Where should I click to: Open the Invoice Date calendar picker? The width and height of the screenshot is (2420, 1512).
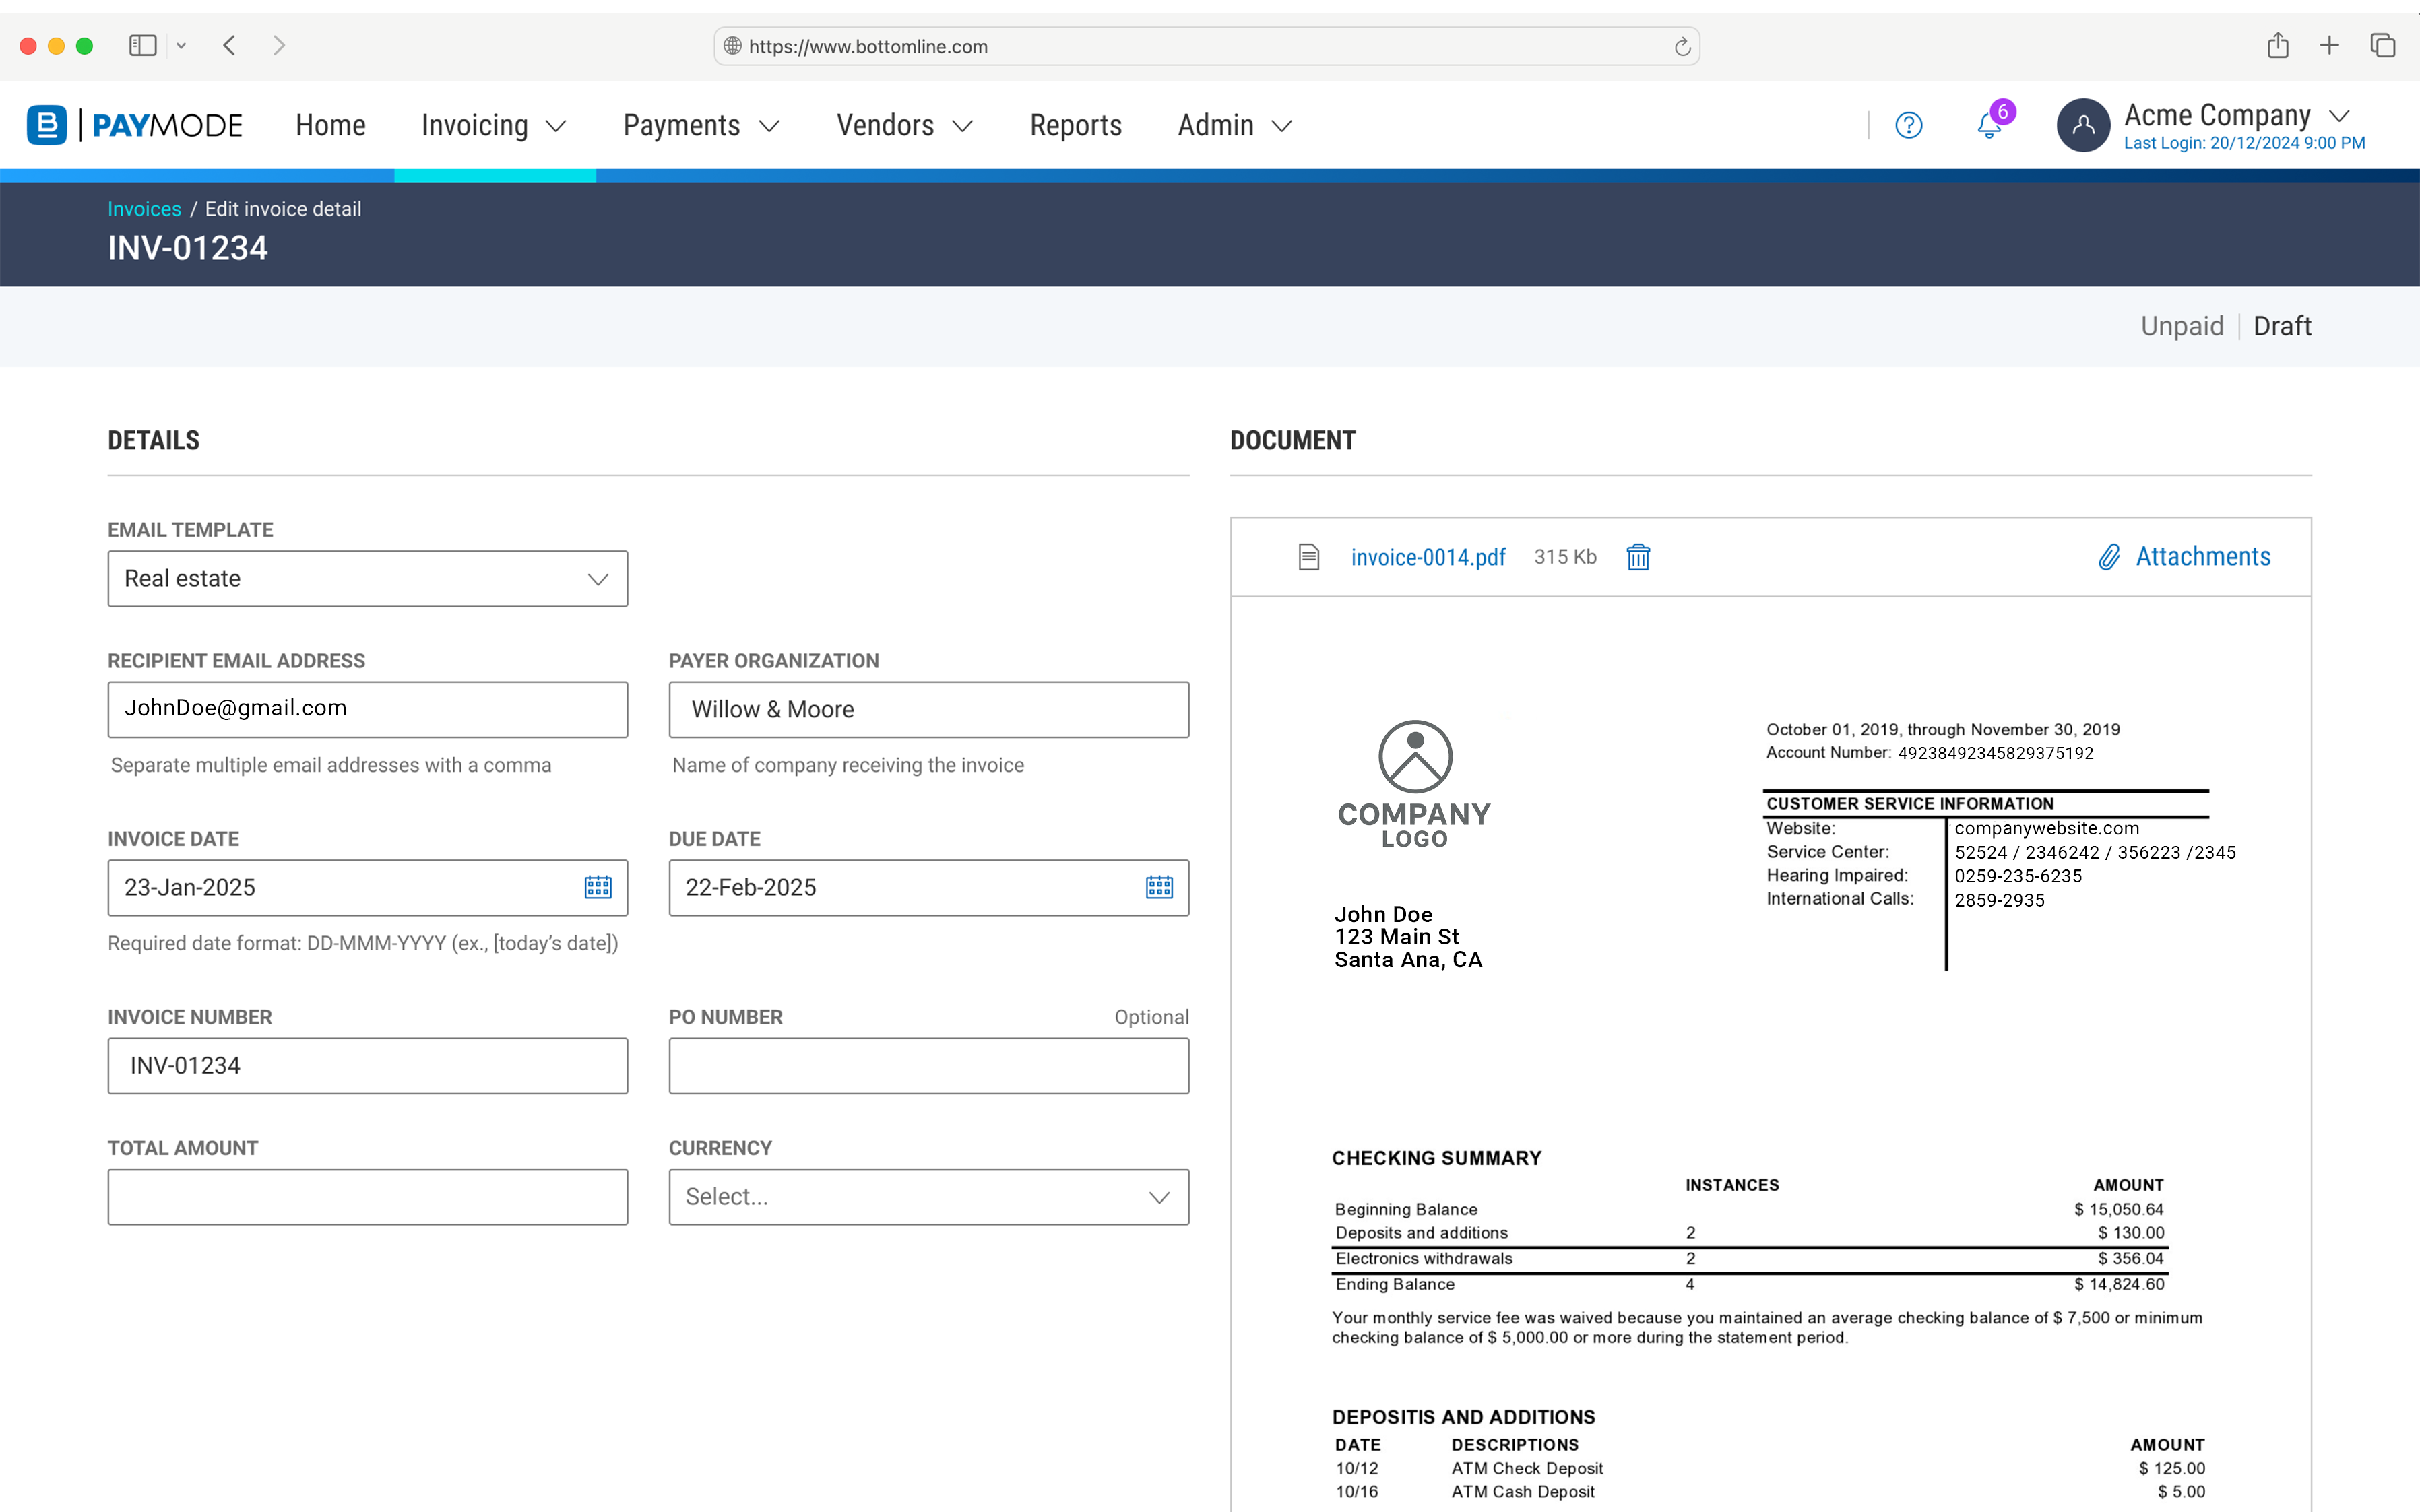click(598, 887)
